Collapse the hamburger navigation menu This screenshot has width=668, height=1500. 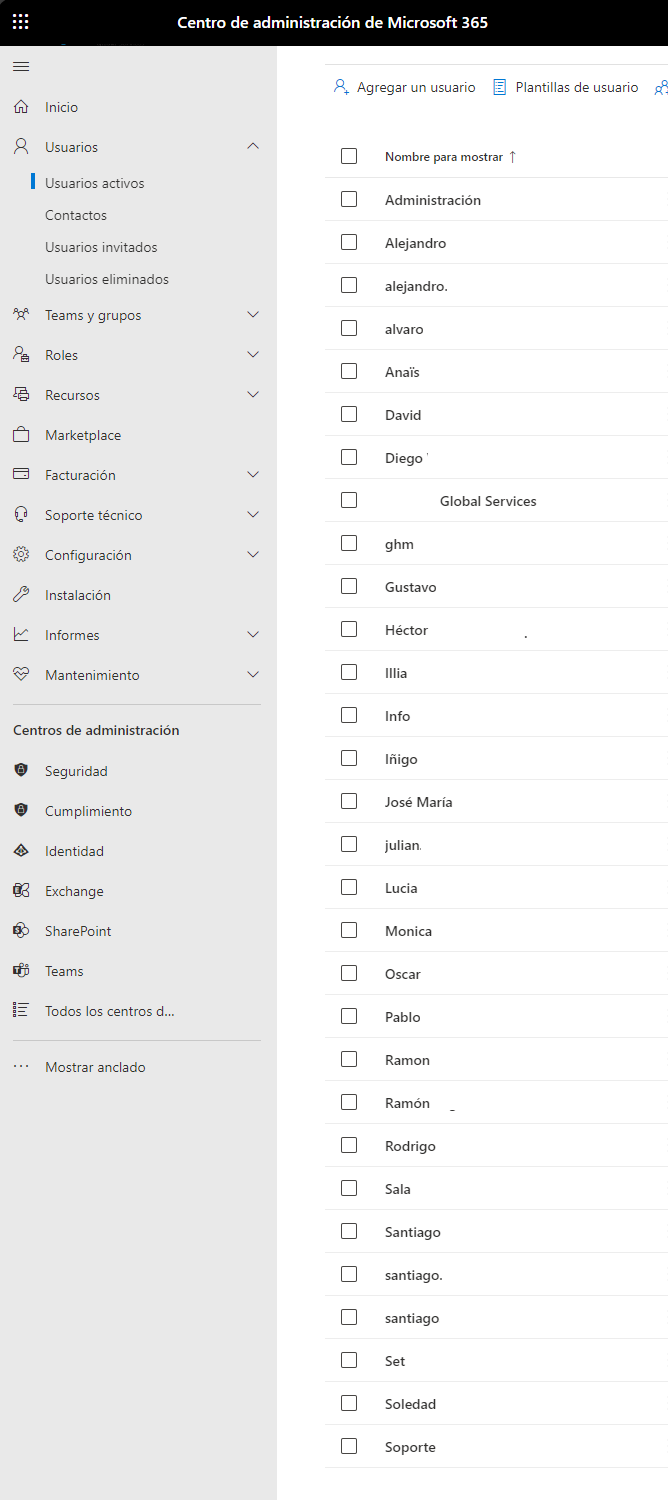pyautogui.click(x=21, y=67)
